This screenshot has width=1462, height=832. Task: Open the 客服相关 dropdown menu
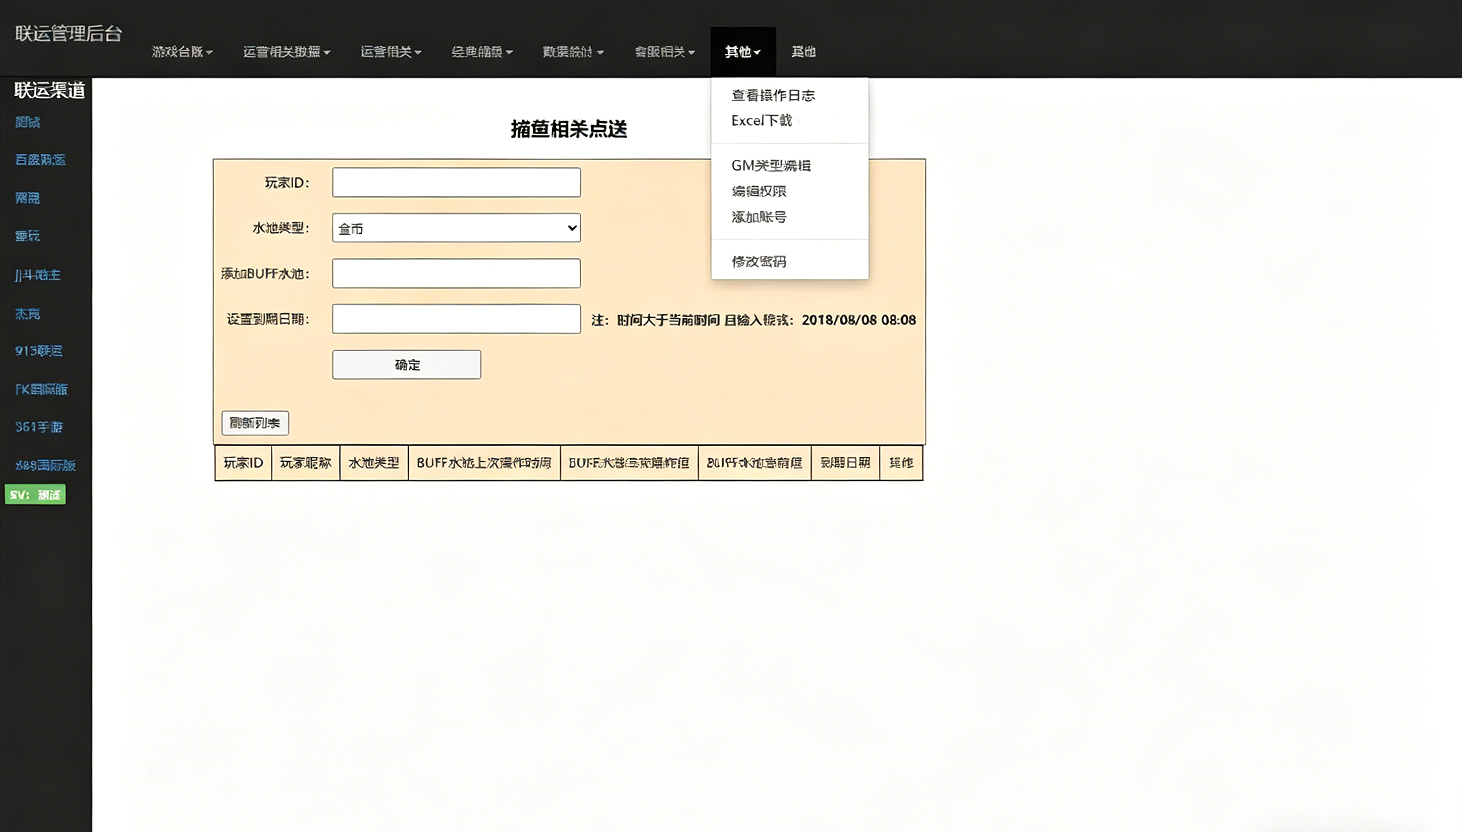point(664,51)
